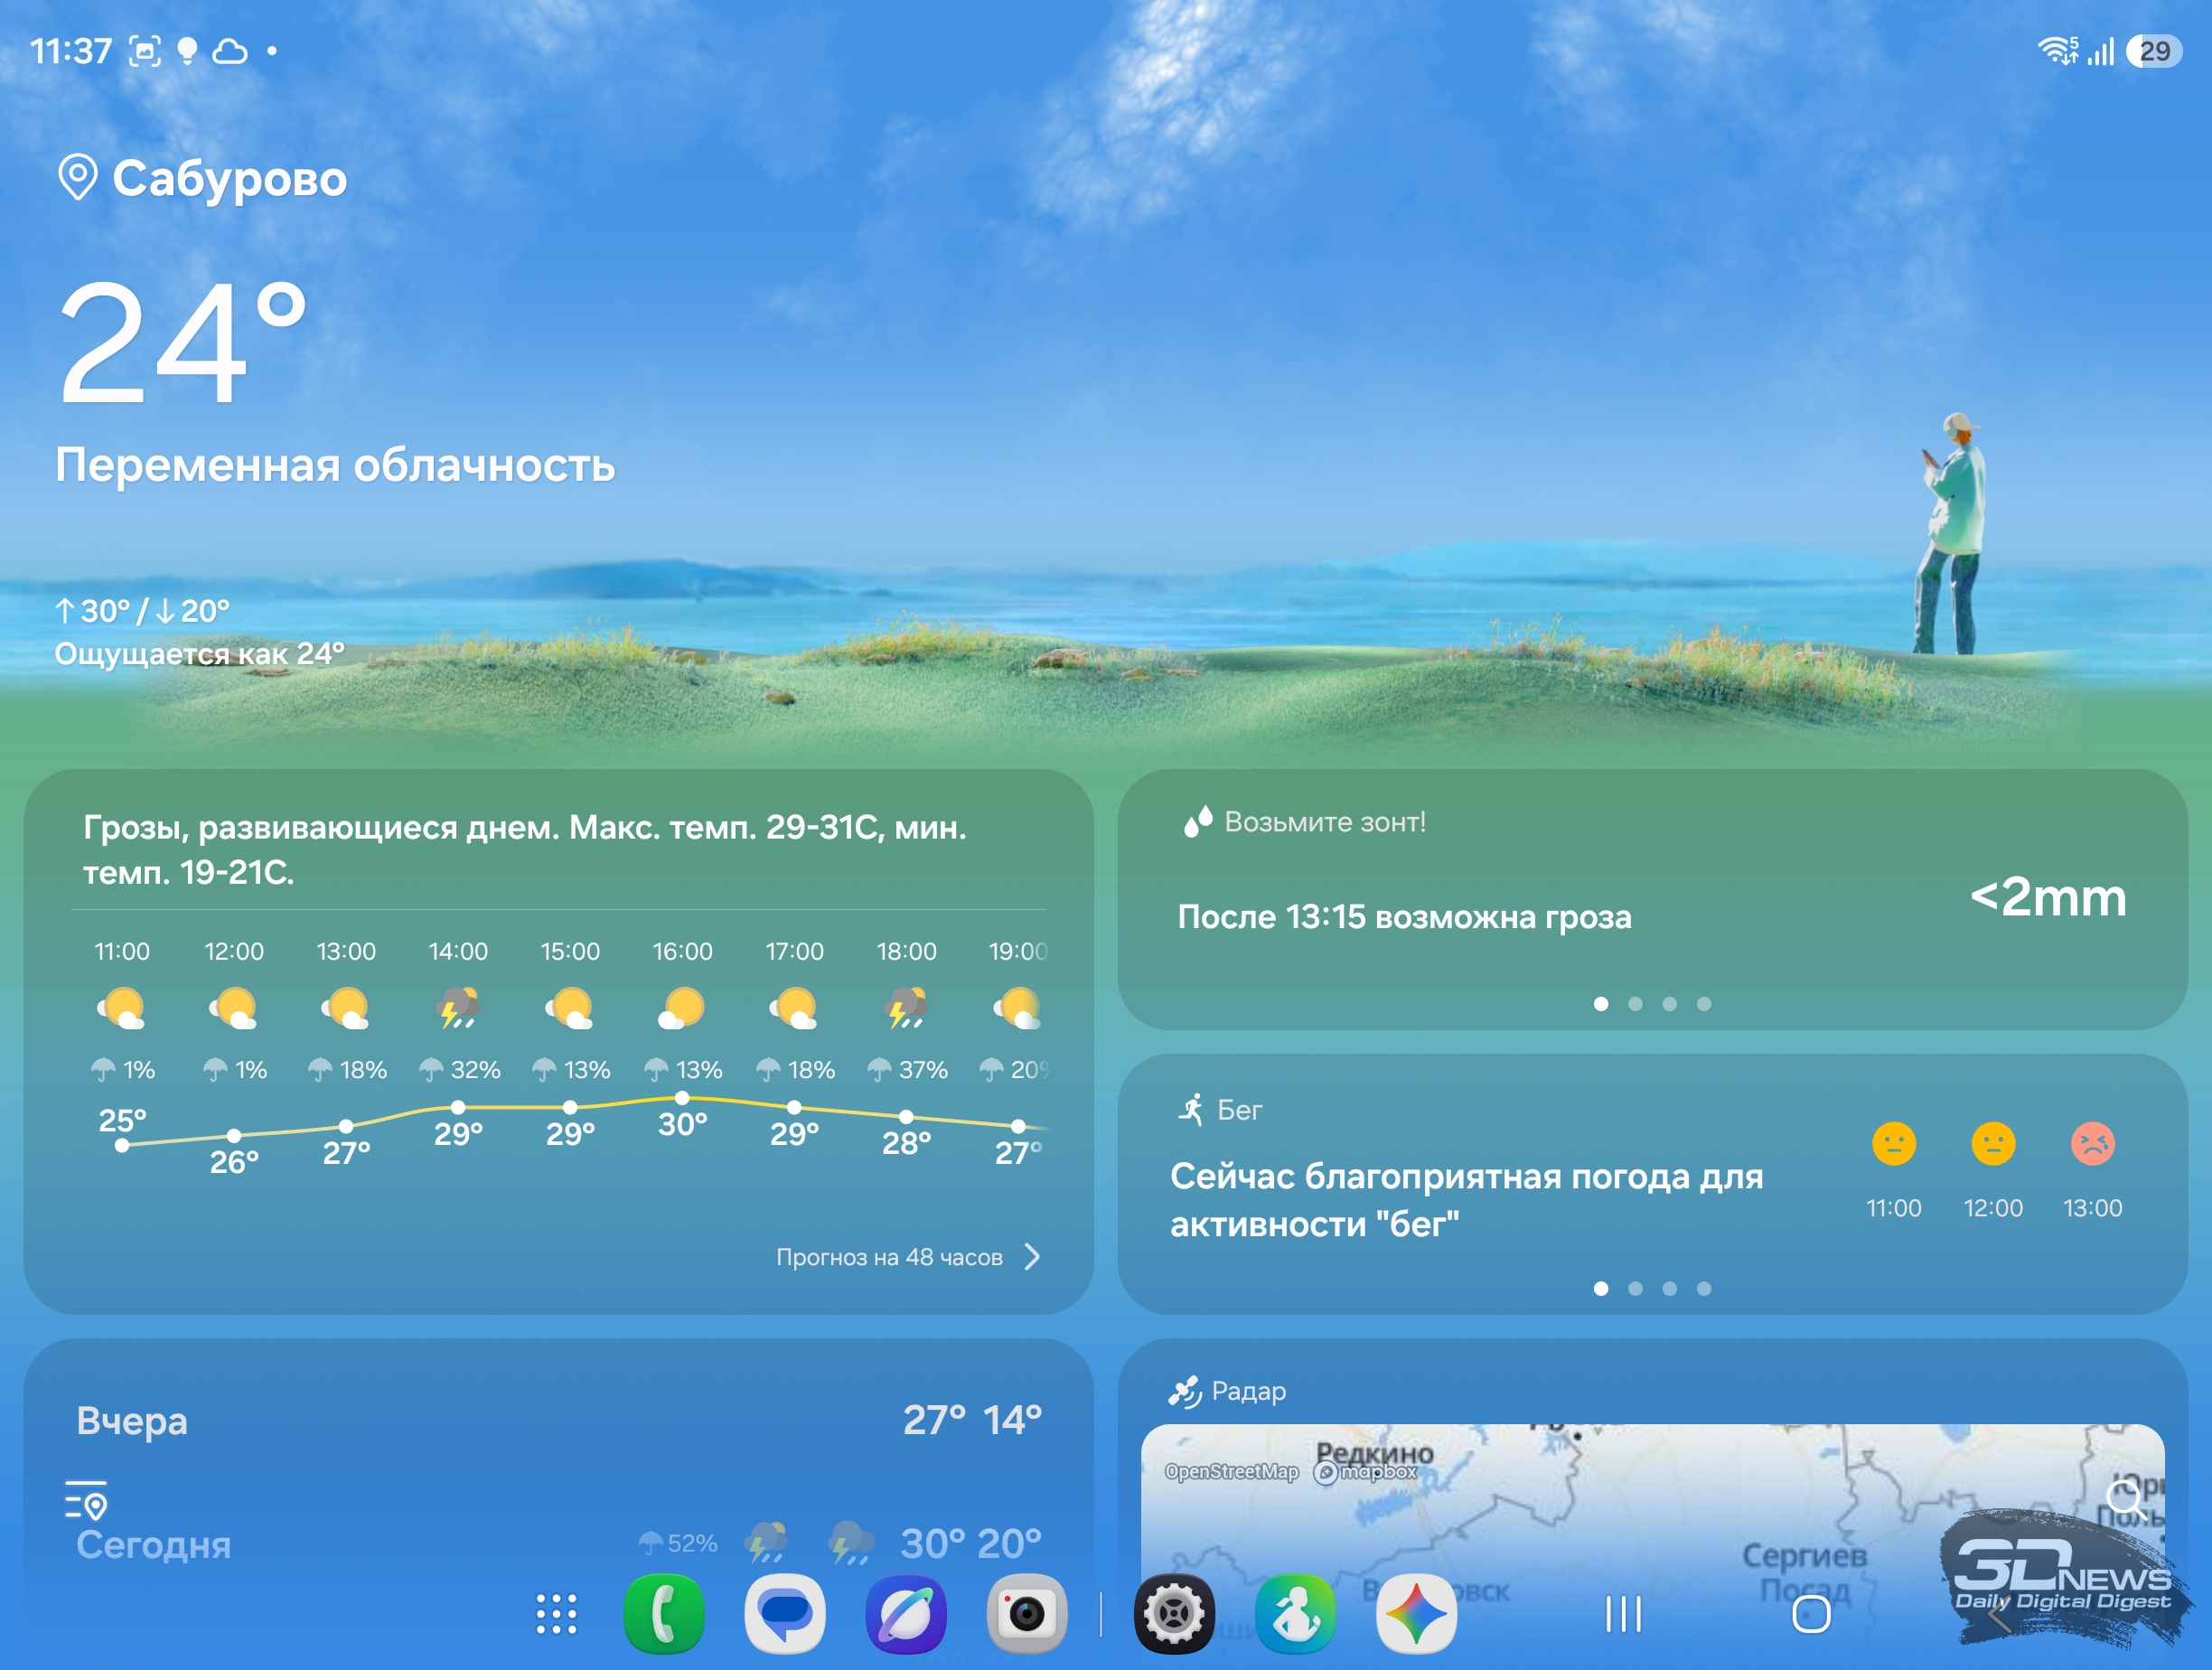This screenshot has height=1670, width=2212.
Task: Tap the satellite icon next to Радар
Action: (1185, 1391)
